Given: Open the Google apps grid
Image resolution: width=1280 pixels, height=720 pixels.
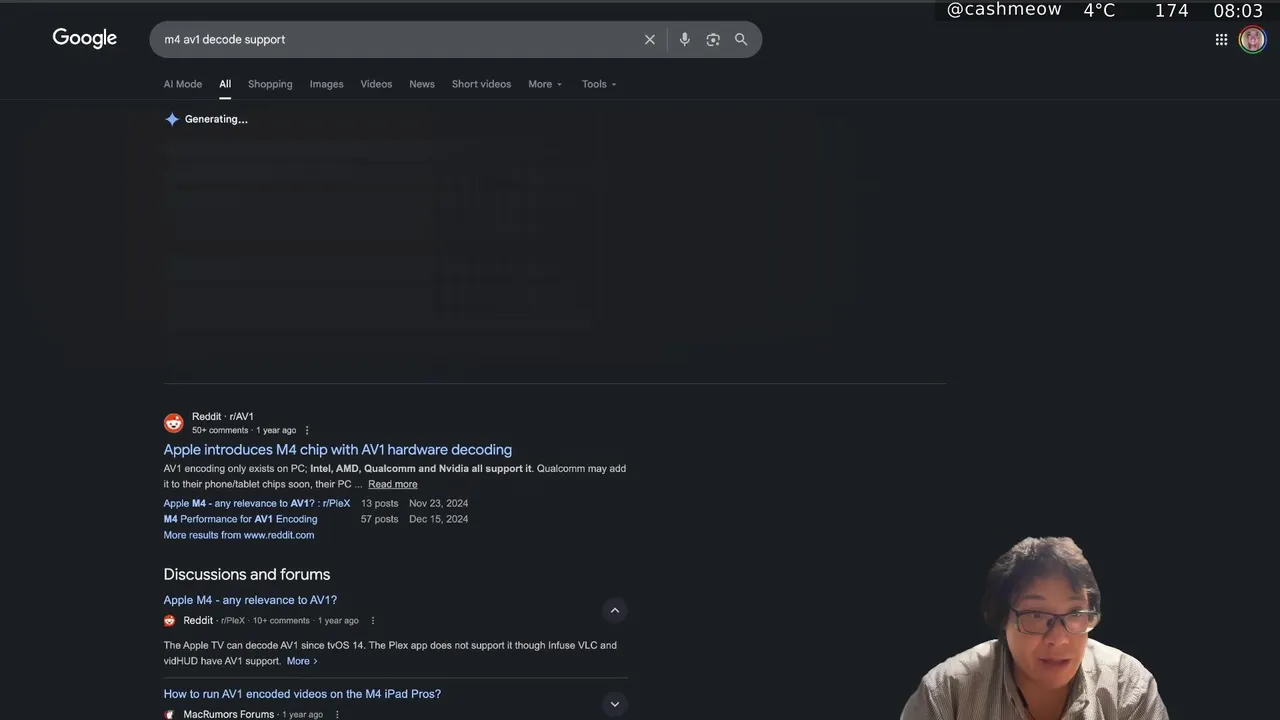Looking at the screenshot, I should point(1221,40).
